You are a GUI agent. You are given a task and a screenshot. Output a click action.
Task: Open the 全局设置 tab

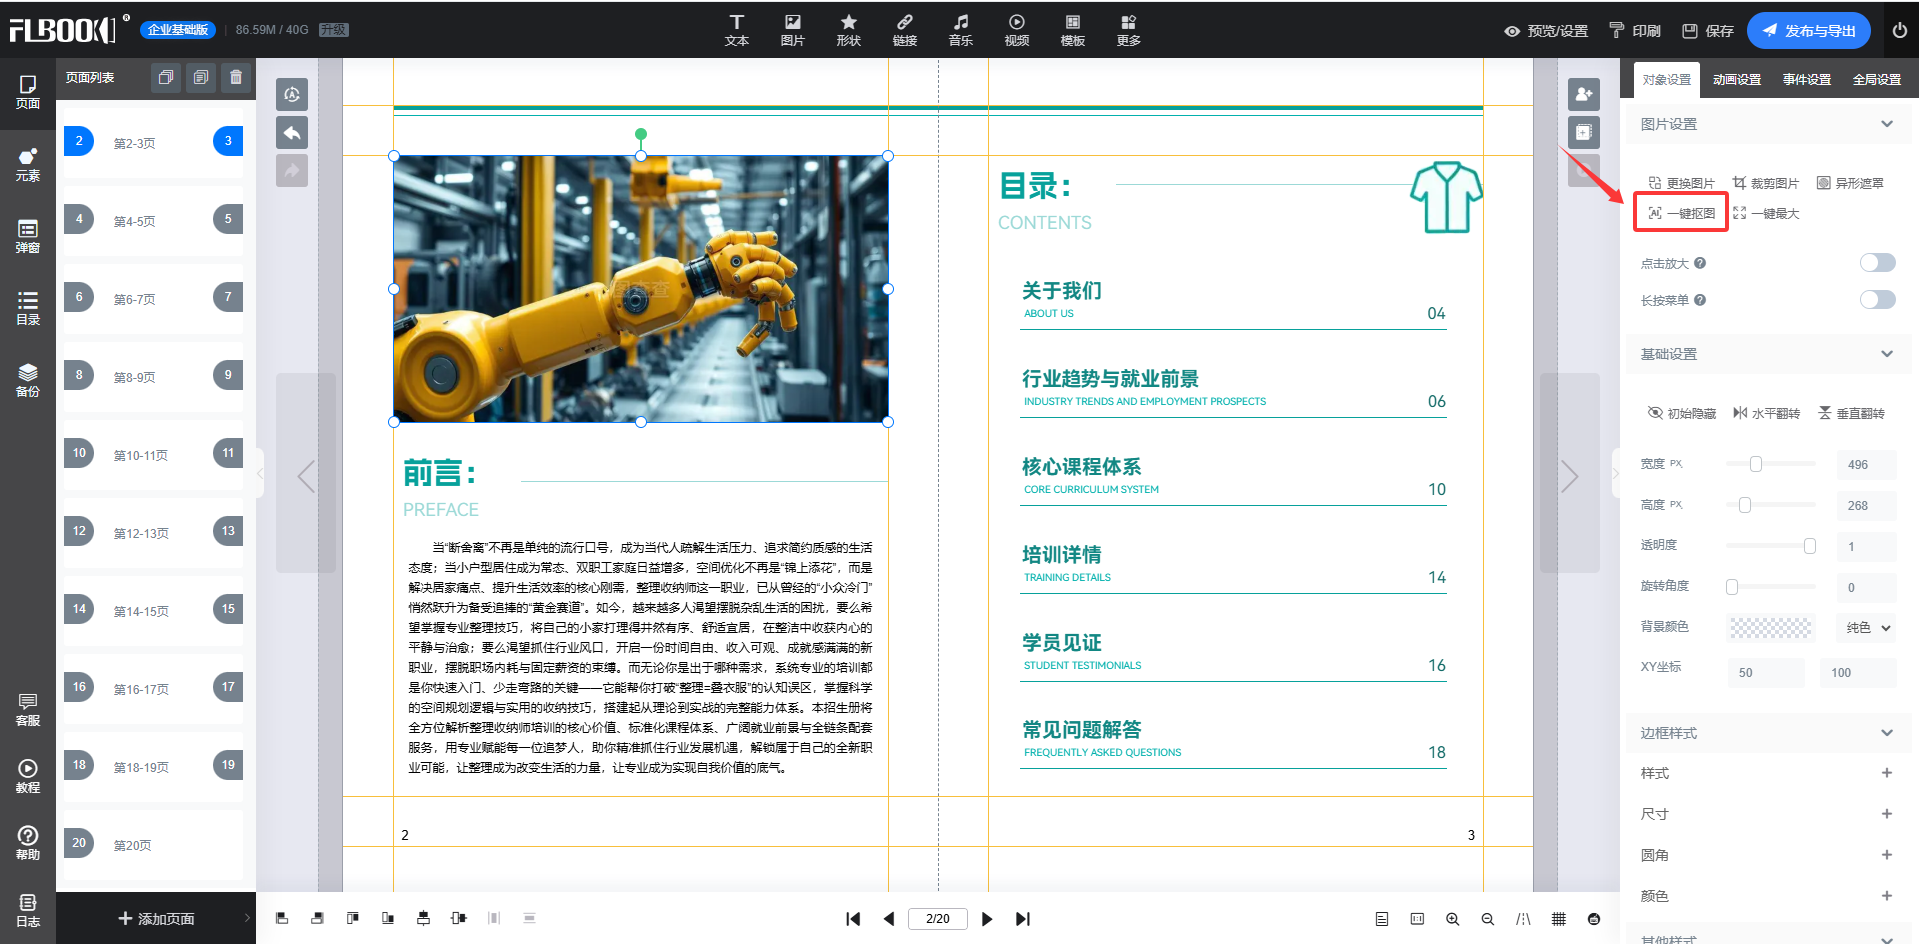click(1876, 80)
